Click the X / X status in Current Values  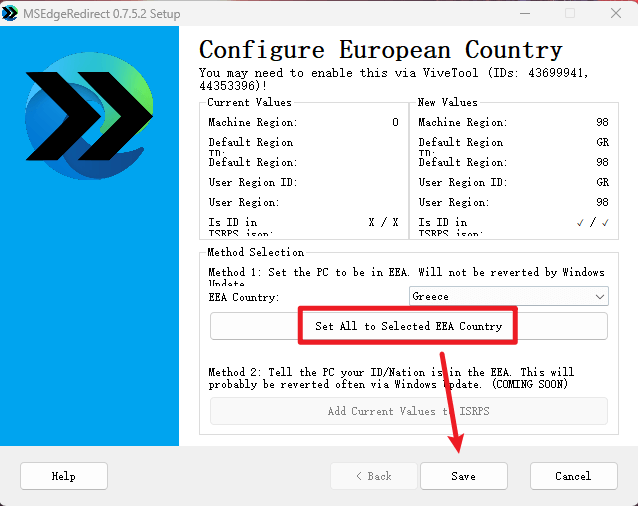click(x=383, y=222)
